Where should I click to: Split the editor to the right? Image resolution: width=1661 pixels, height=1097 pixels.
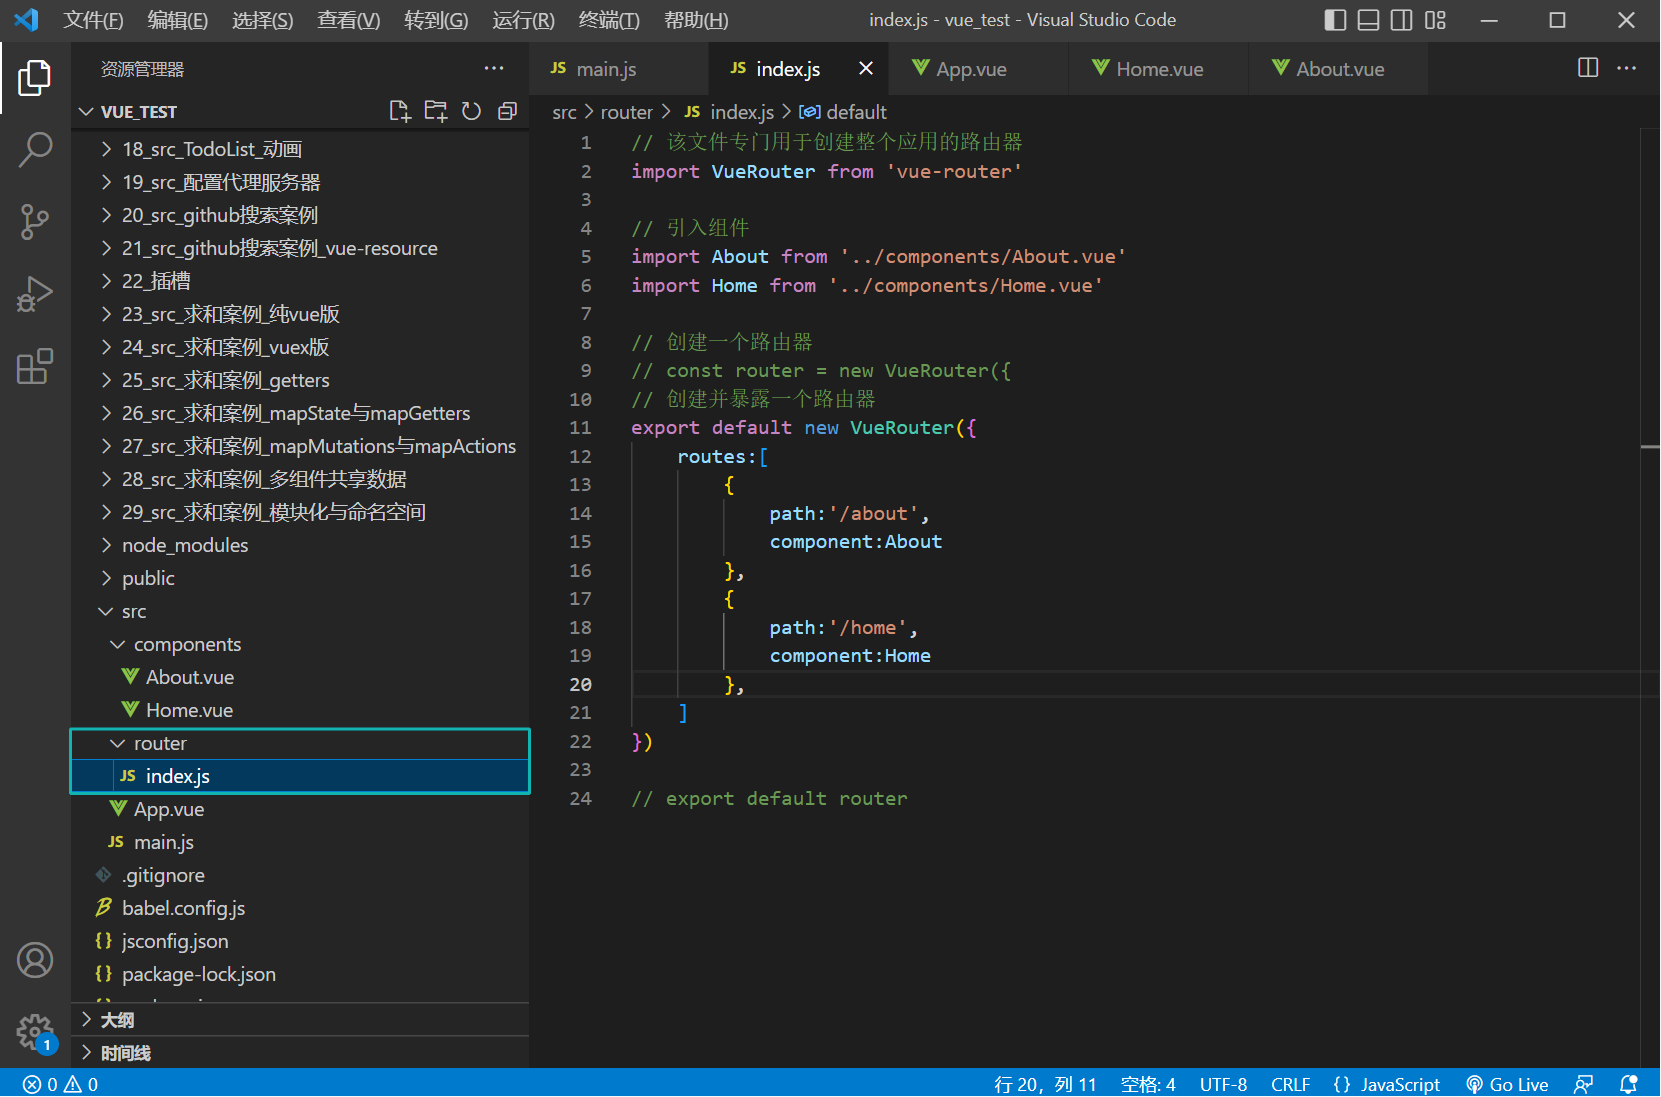(x=1588, y=68)
